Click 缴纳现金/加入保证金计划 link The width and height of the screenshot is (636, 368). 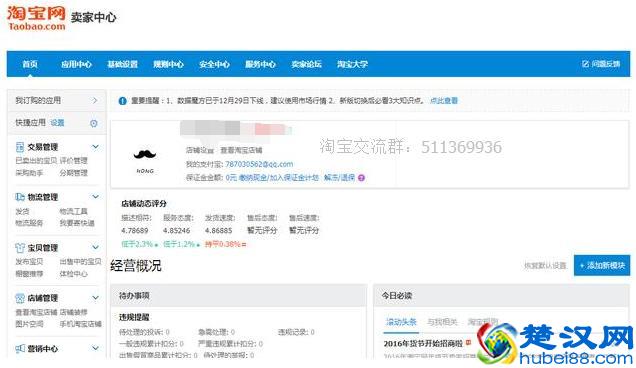pyautogui.click(x=279, y=177)
